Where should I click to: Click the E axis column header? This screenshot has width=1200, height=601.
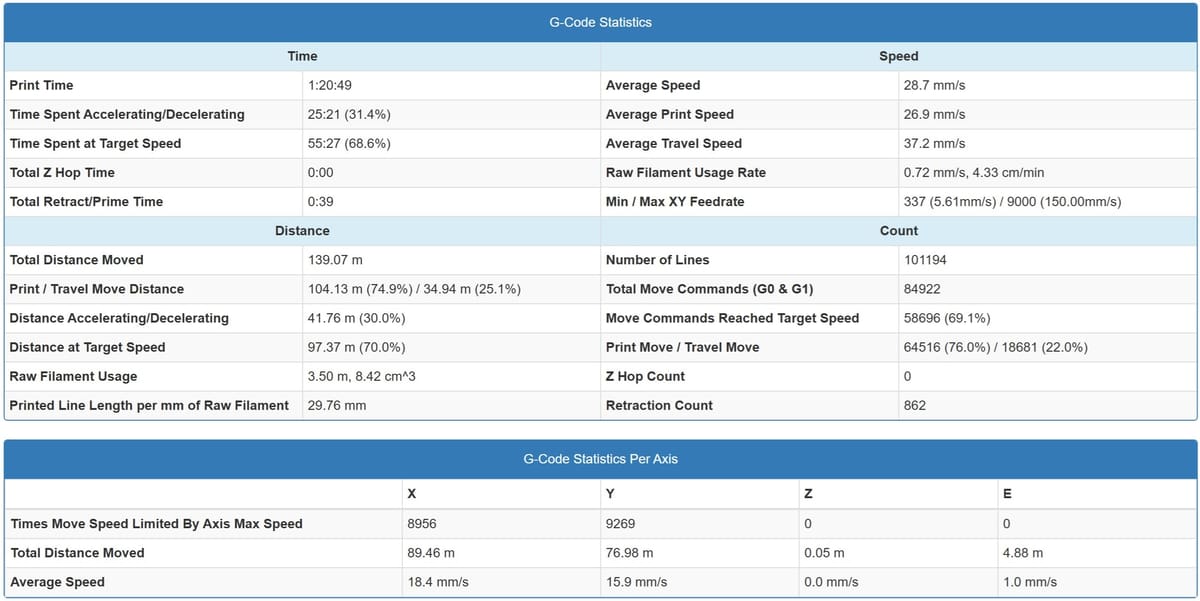coord(1007,494)
